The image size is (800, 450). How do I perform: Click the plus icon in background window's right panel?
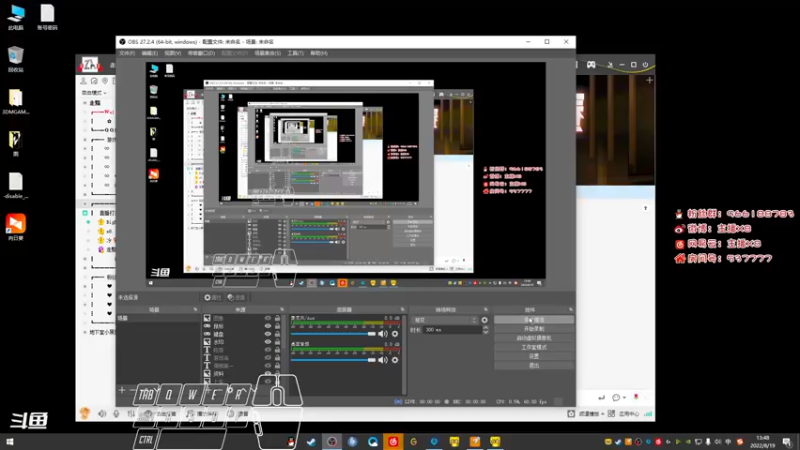click(649, 80)
